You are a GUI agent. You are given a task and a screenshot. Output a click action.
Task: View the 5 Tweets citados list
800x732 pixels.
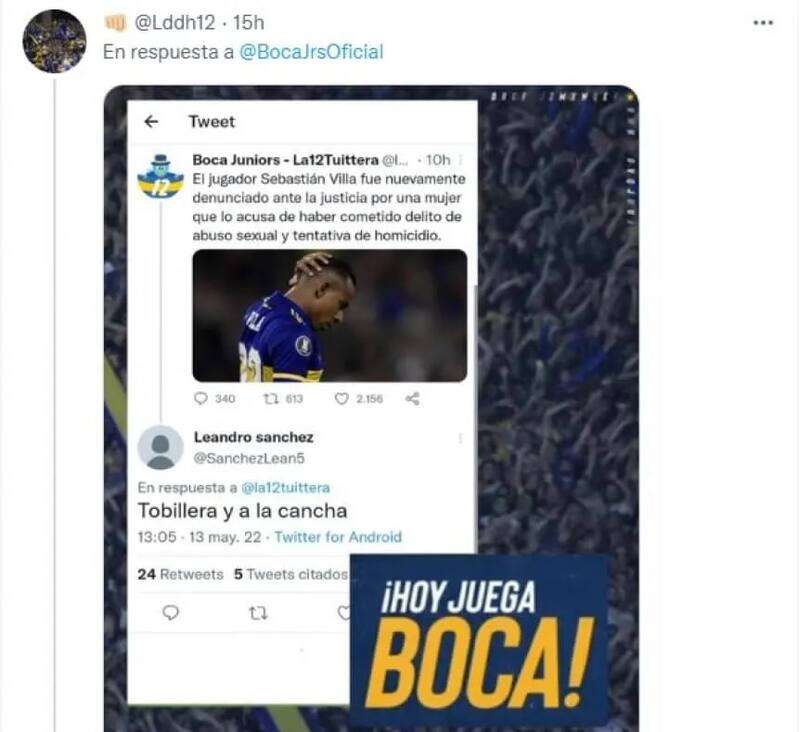tap(291, 574)
